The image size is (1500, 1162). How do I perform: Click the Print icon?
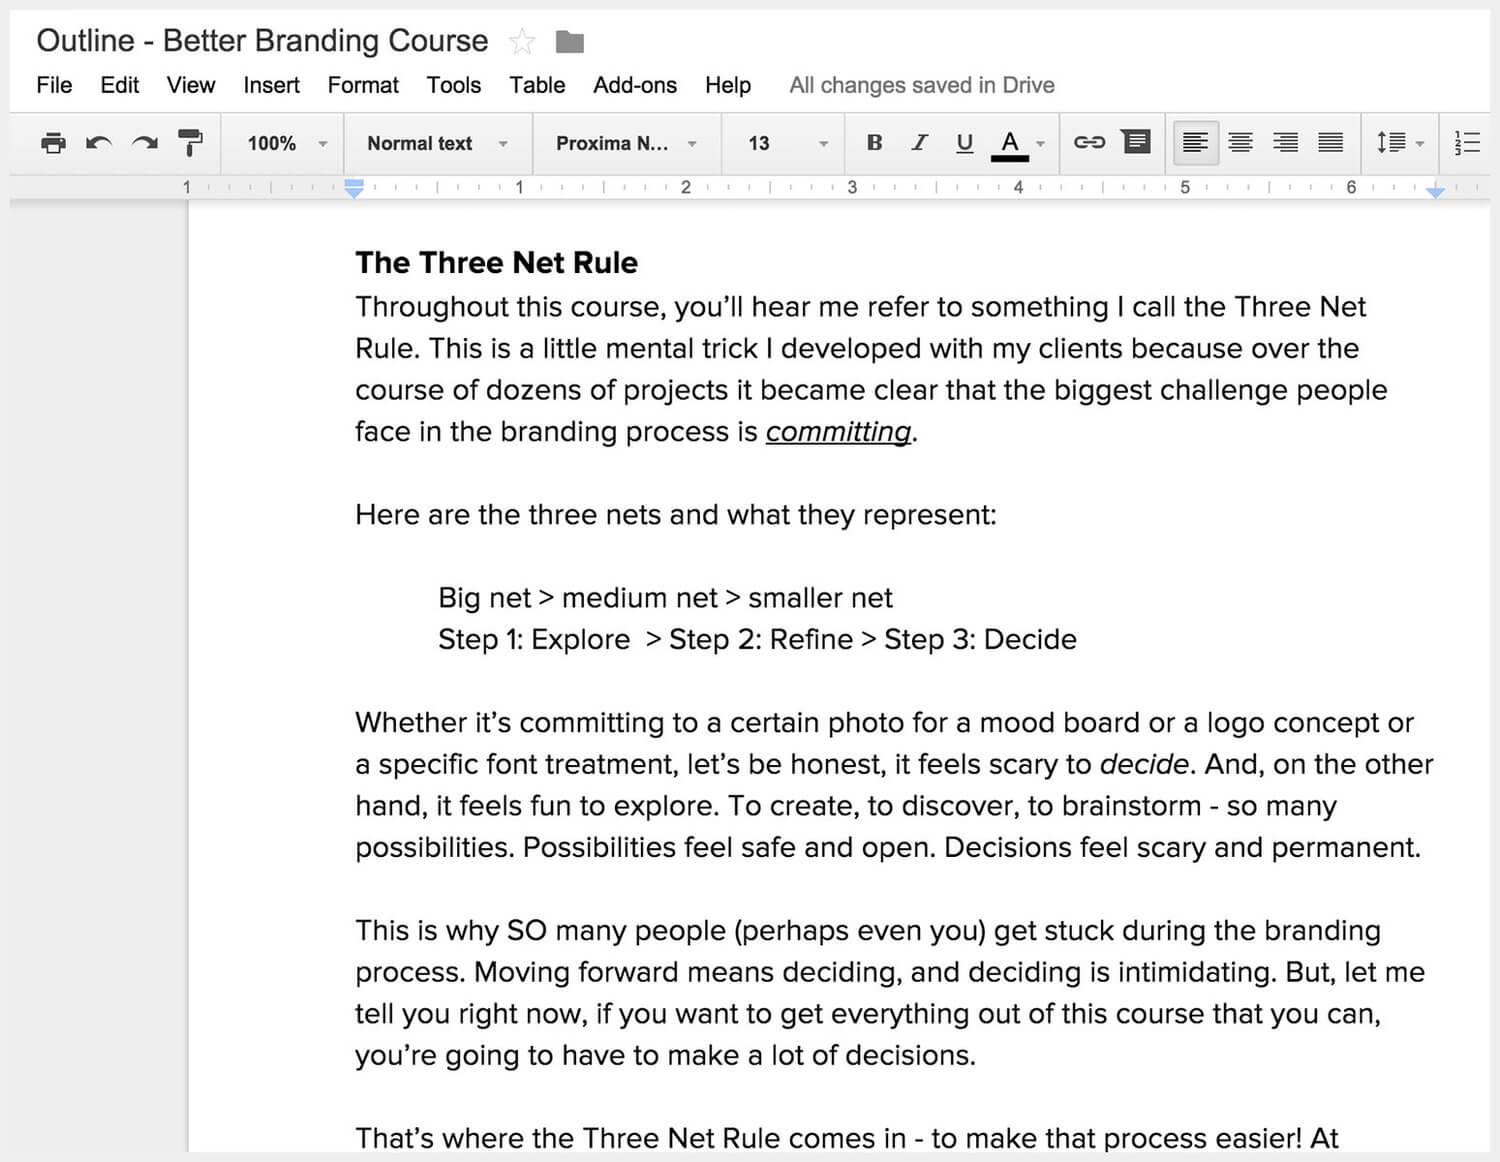tap(53, 143)
